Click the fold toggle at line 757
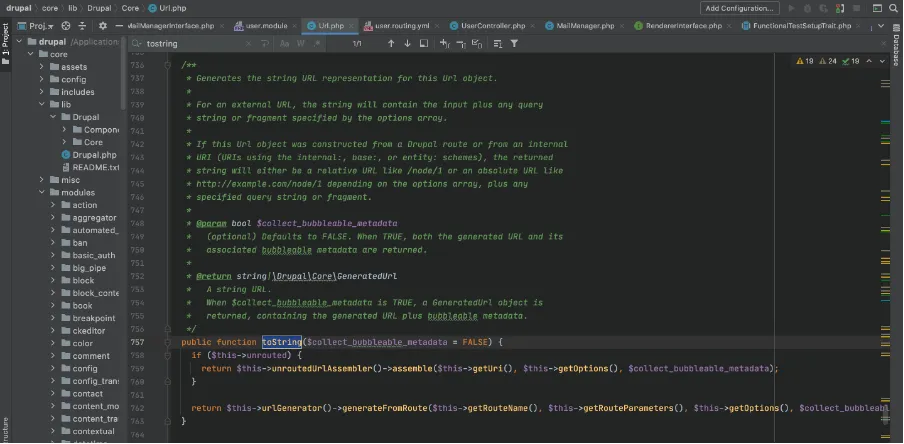Viewport: 904px width, 444px height. tap(168, 342)
